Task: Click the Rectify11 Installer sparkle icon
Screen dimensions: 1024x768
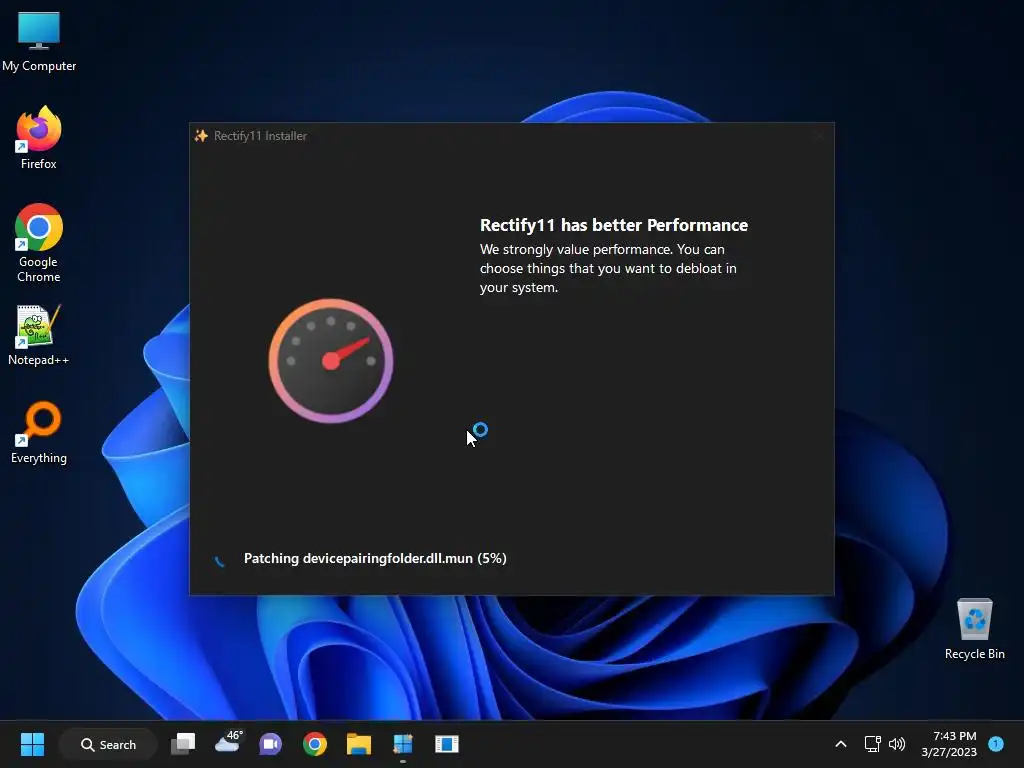Action: tap(201, 135)
